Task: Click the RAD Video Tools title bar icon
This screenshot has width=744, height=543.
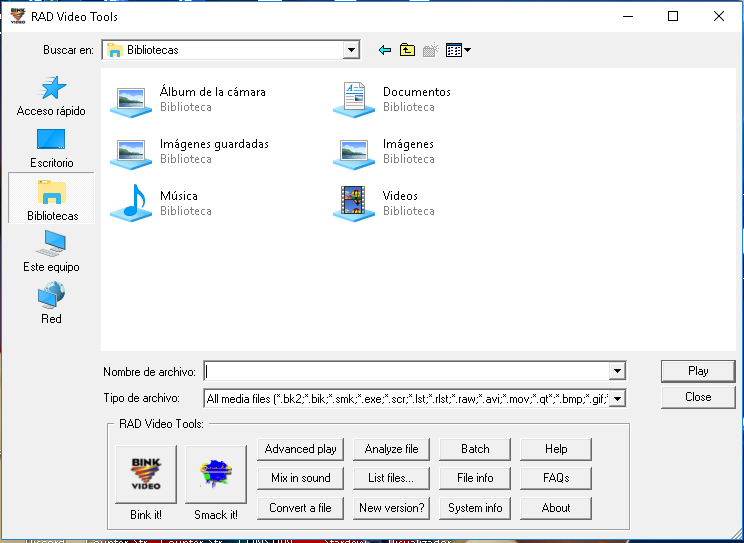Action: (x=18, y=16)
